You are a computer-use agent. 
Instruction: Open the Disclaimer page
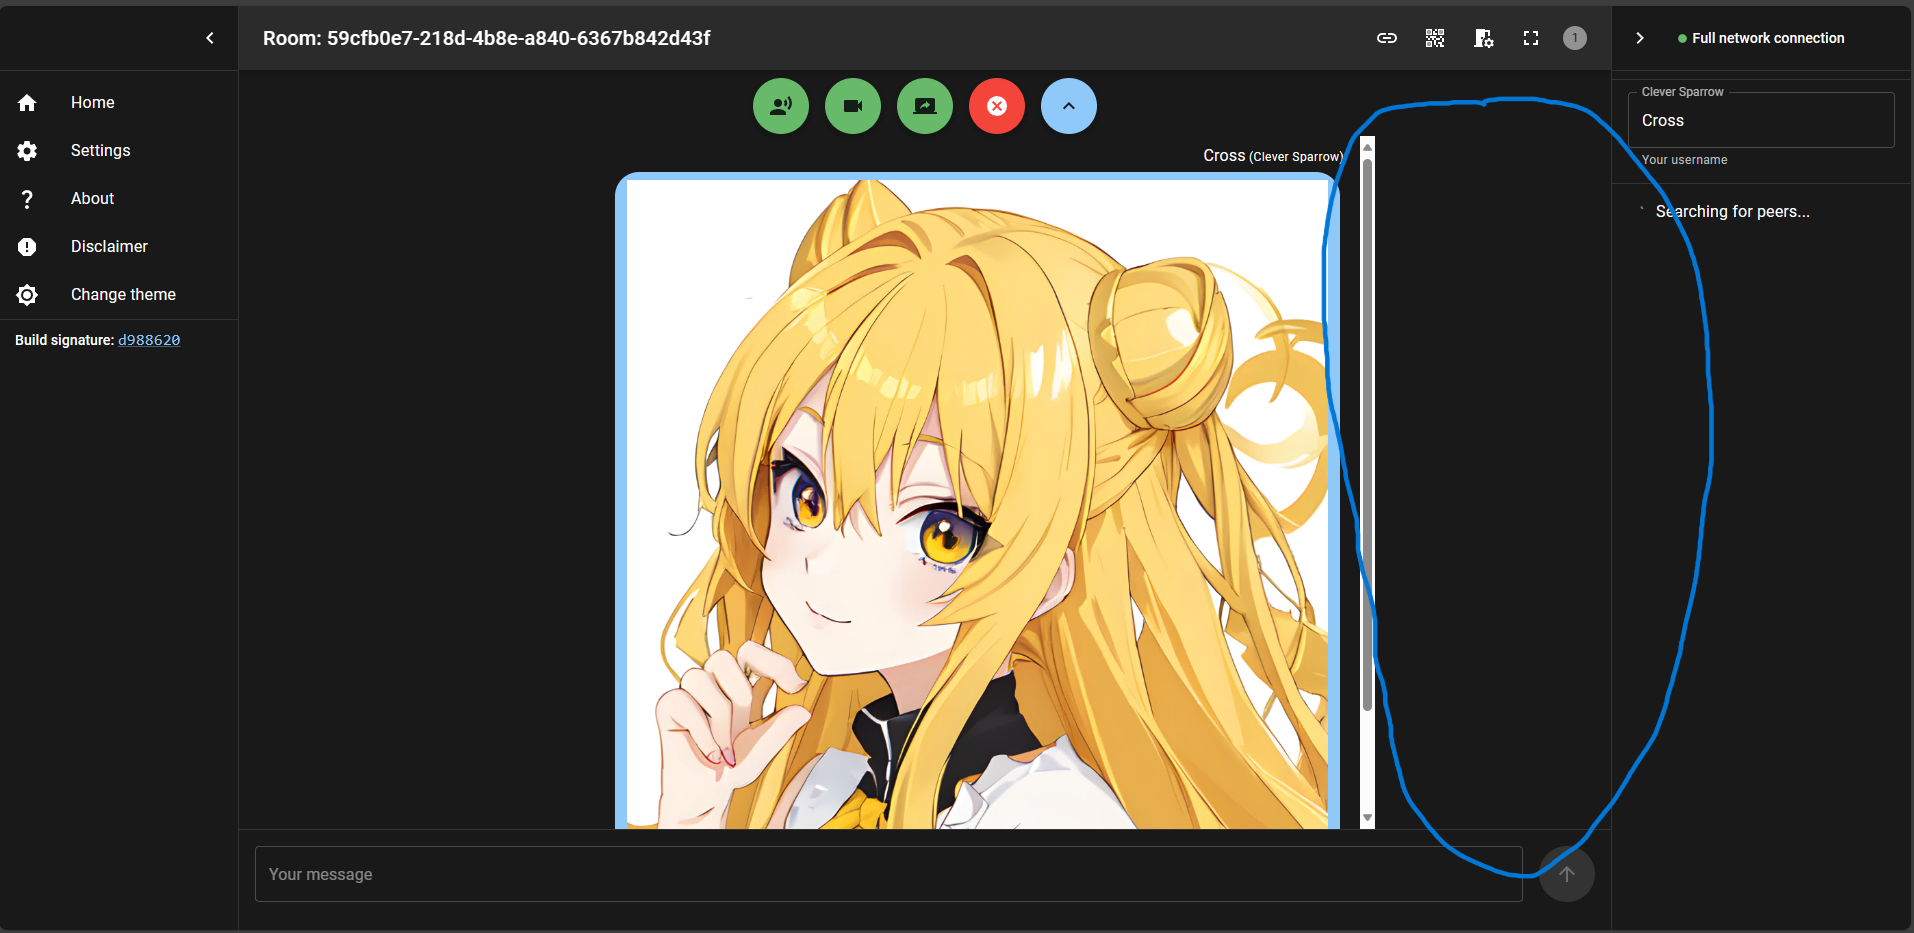(109, 246)
